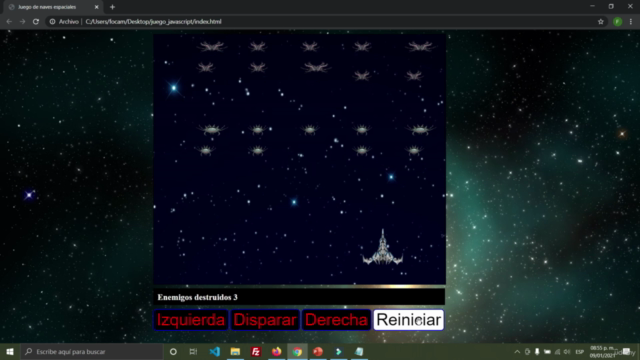
Task: Go forward in browser history
Action: click(x=22, y=22)
